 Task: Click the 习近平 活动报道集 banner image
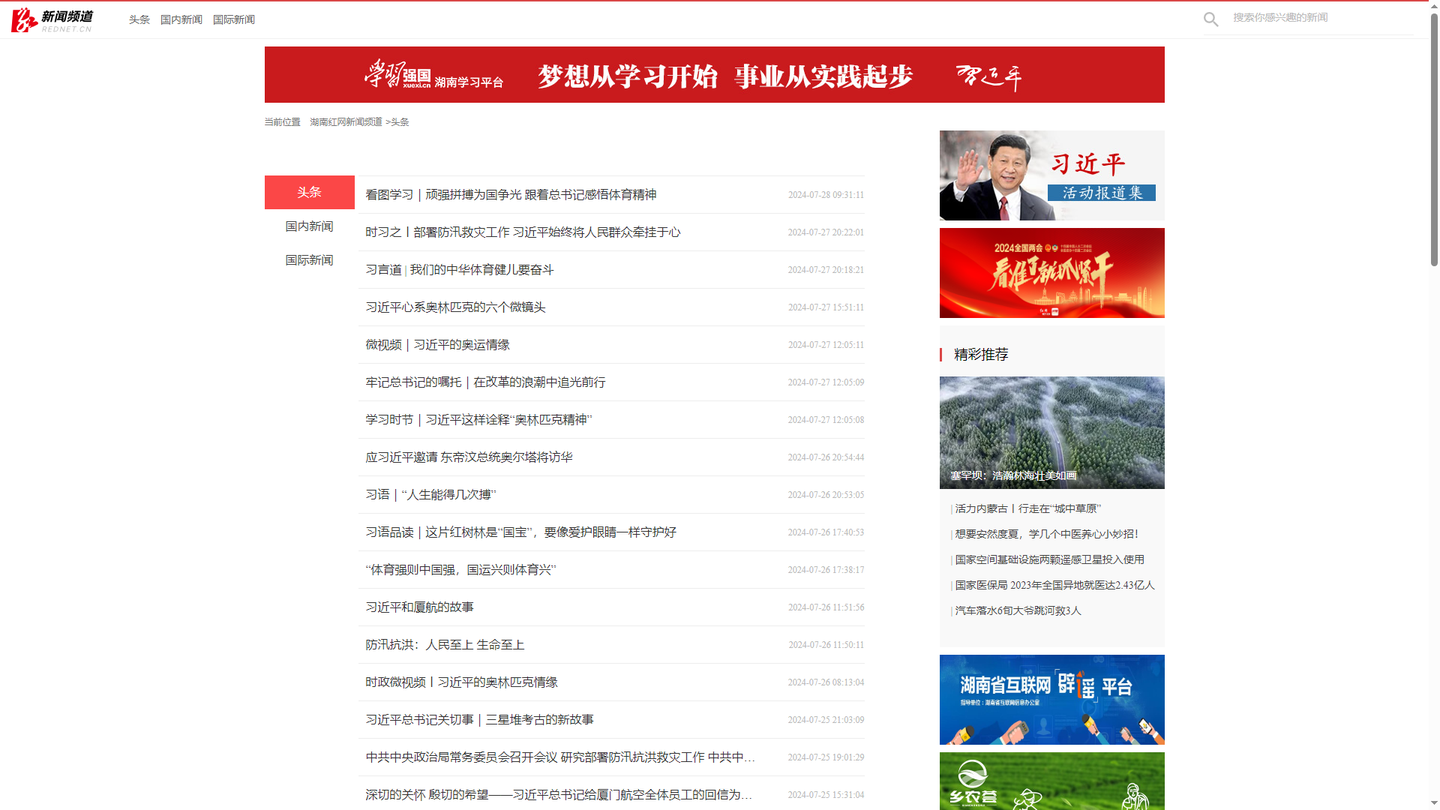(1052, 175)
